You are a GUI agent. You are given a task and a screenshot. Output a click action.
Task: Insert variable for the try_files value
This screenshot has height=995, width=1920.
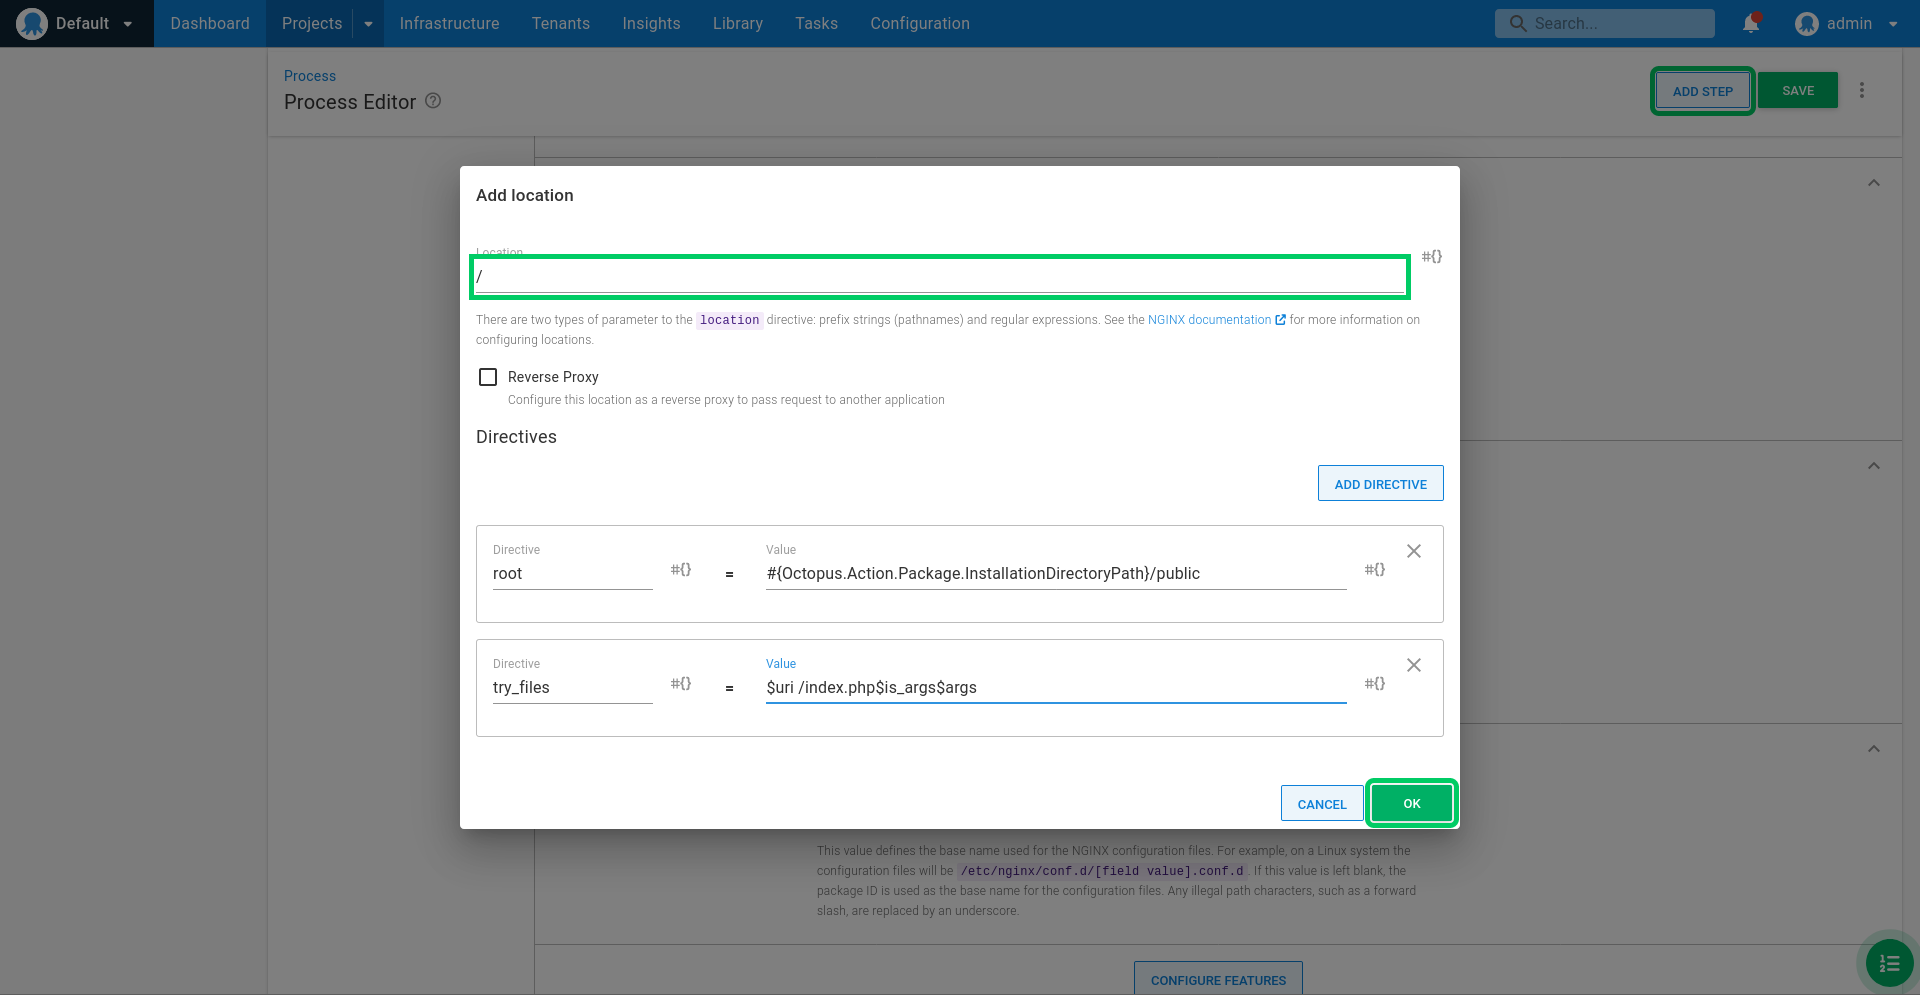pos(1375,684)
